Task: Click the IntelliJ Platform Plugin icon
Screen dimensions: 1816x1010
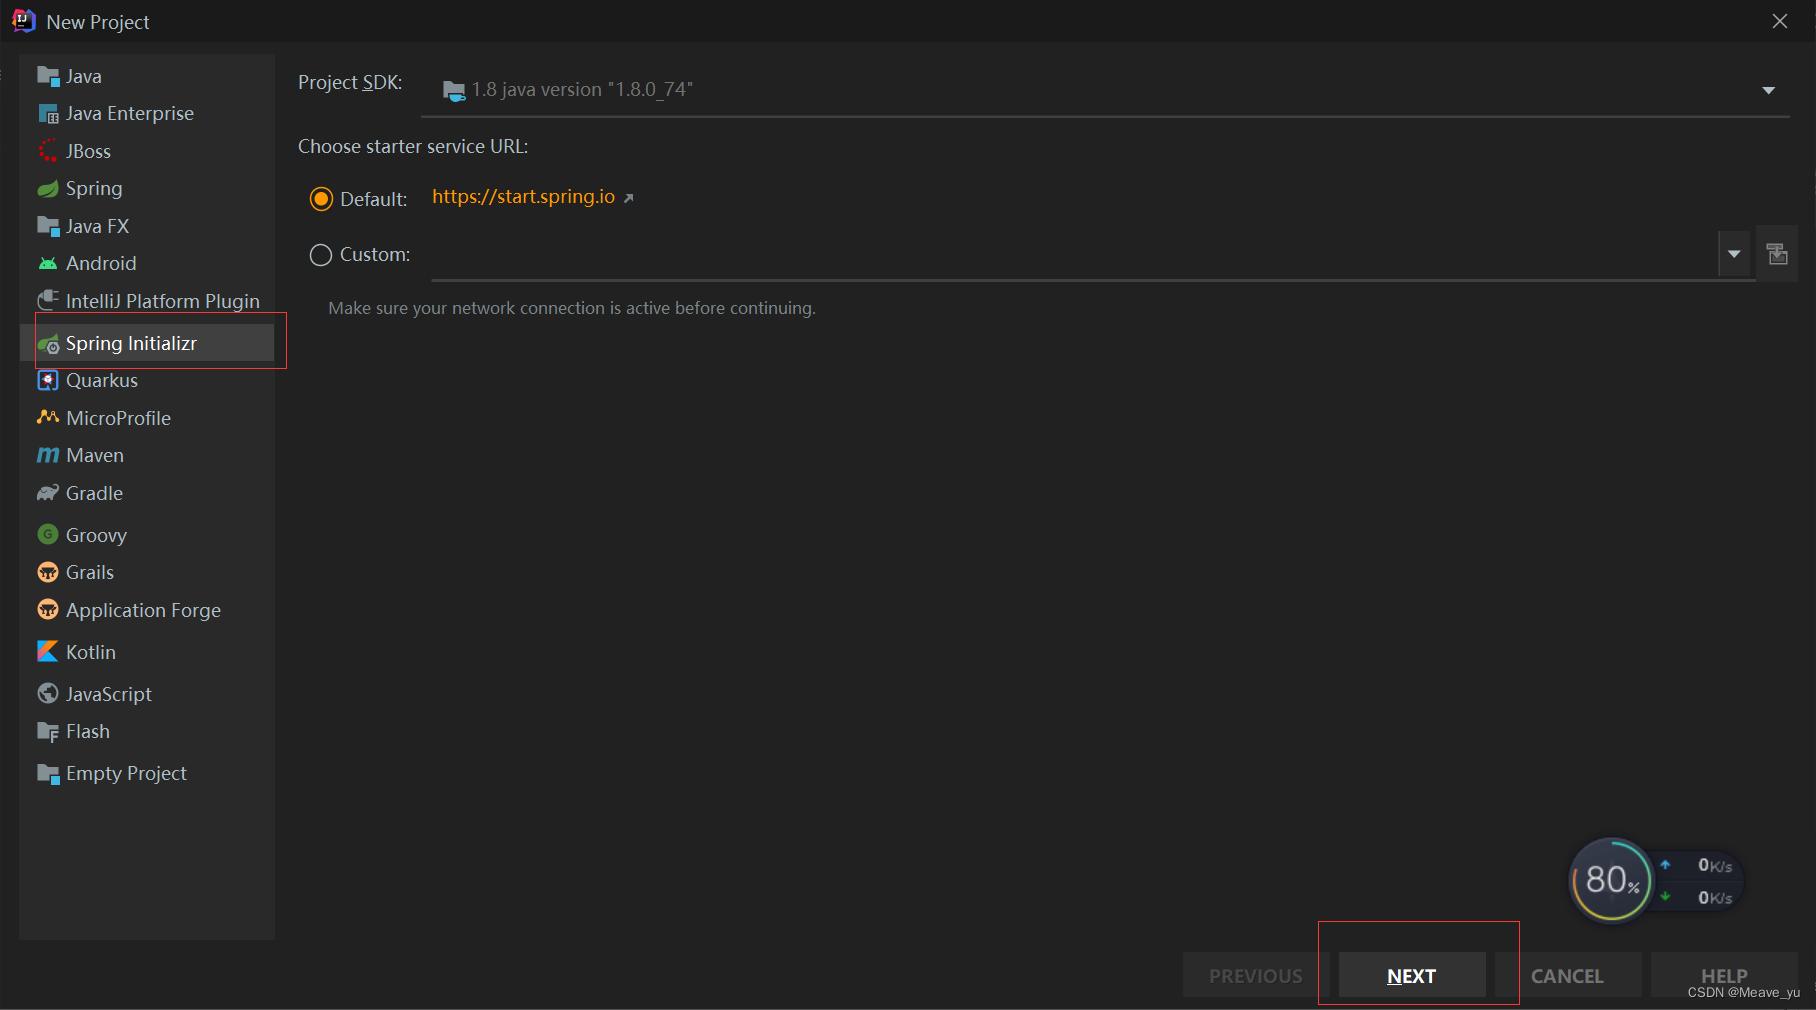Action: click(x=48, y=300)
